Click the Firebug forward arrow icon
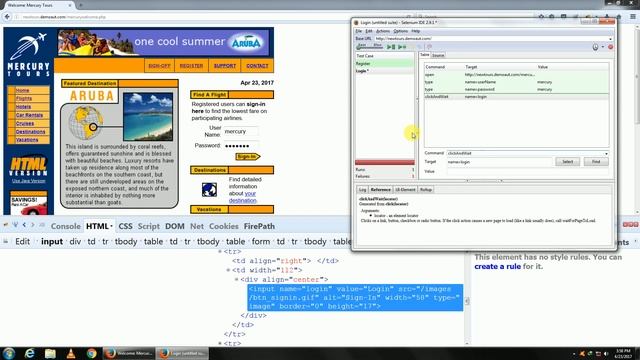The height and width of the screenshot is (360, 640). coord(33,225)
